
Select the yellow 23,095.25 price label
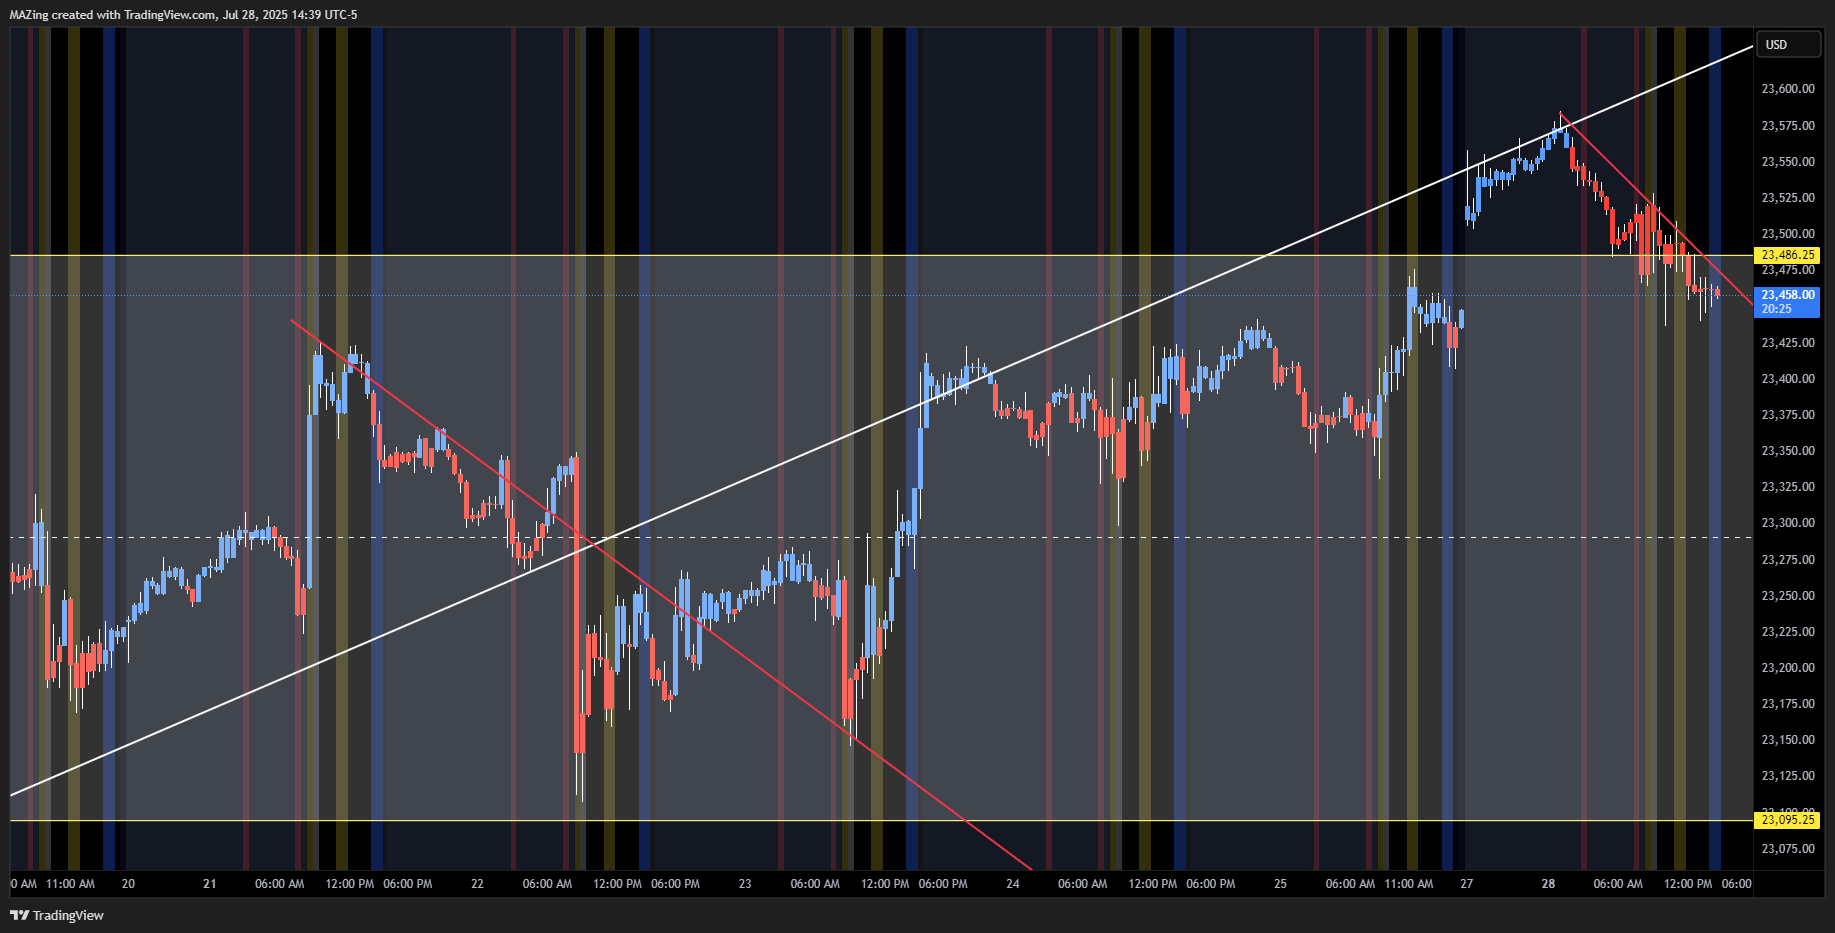pos(1787,820)
